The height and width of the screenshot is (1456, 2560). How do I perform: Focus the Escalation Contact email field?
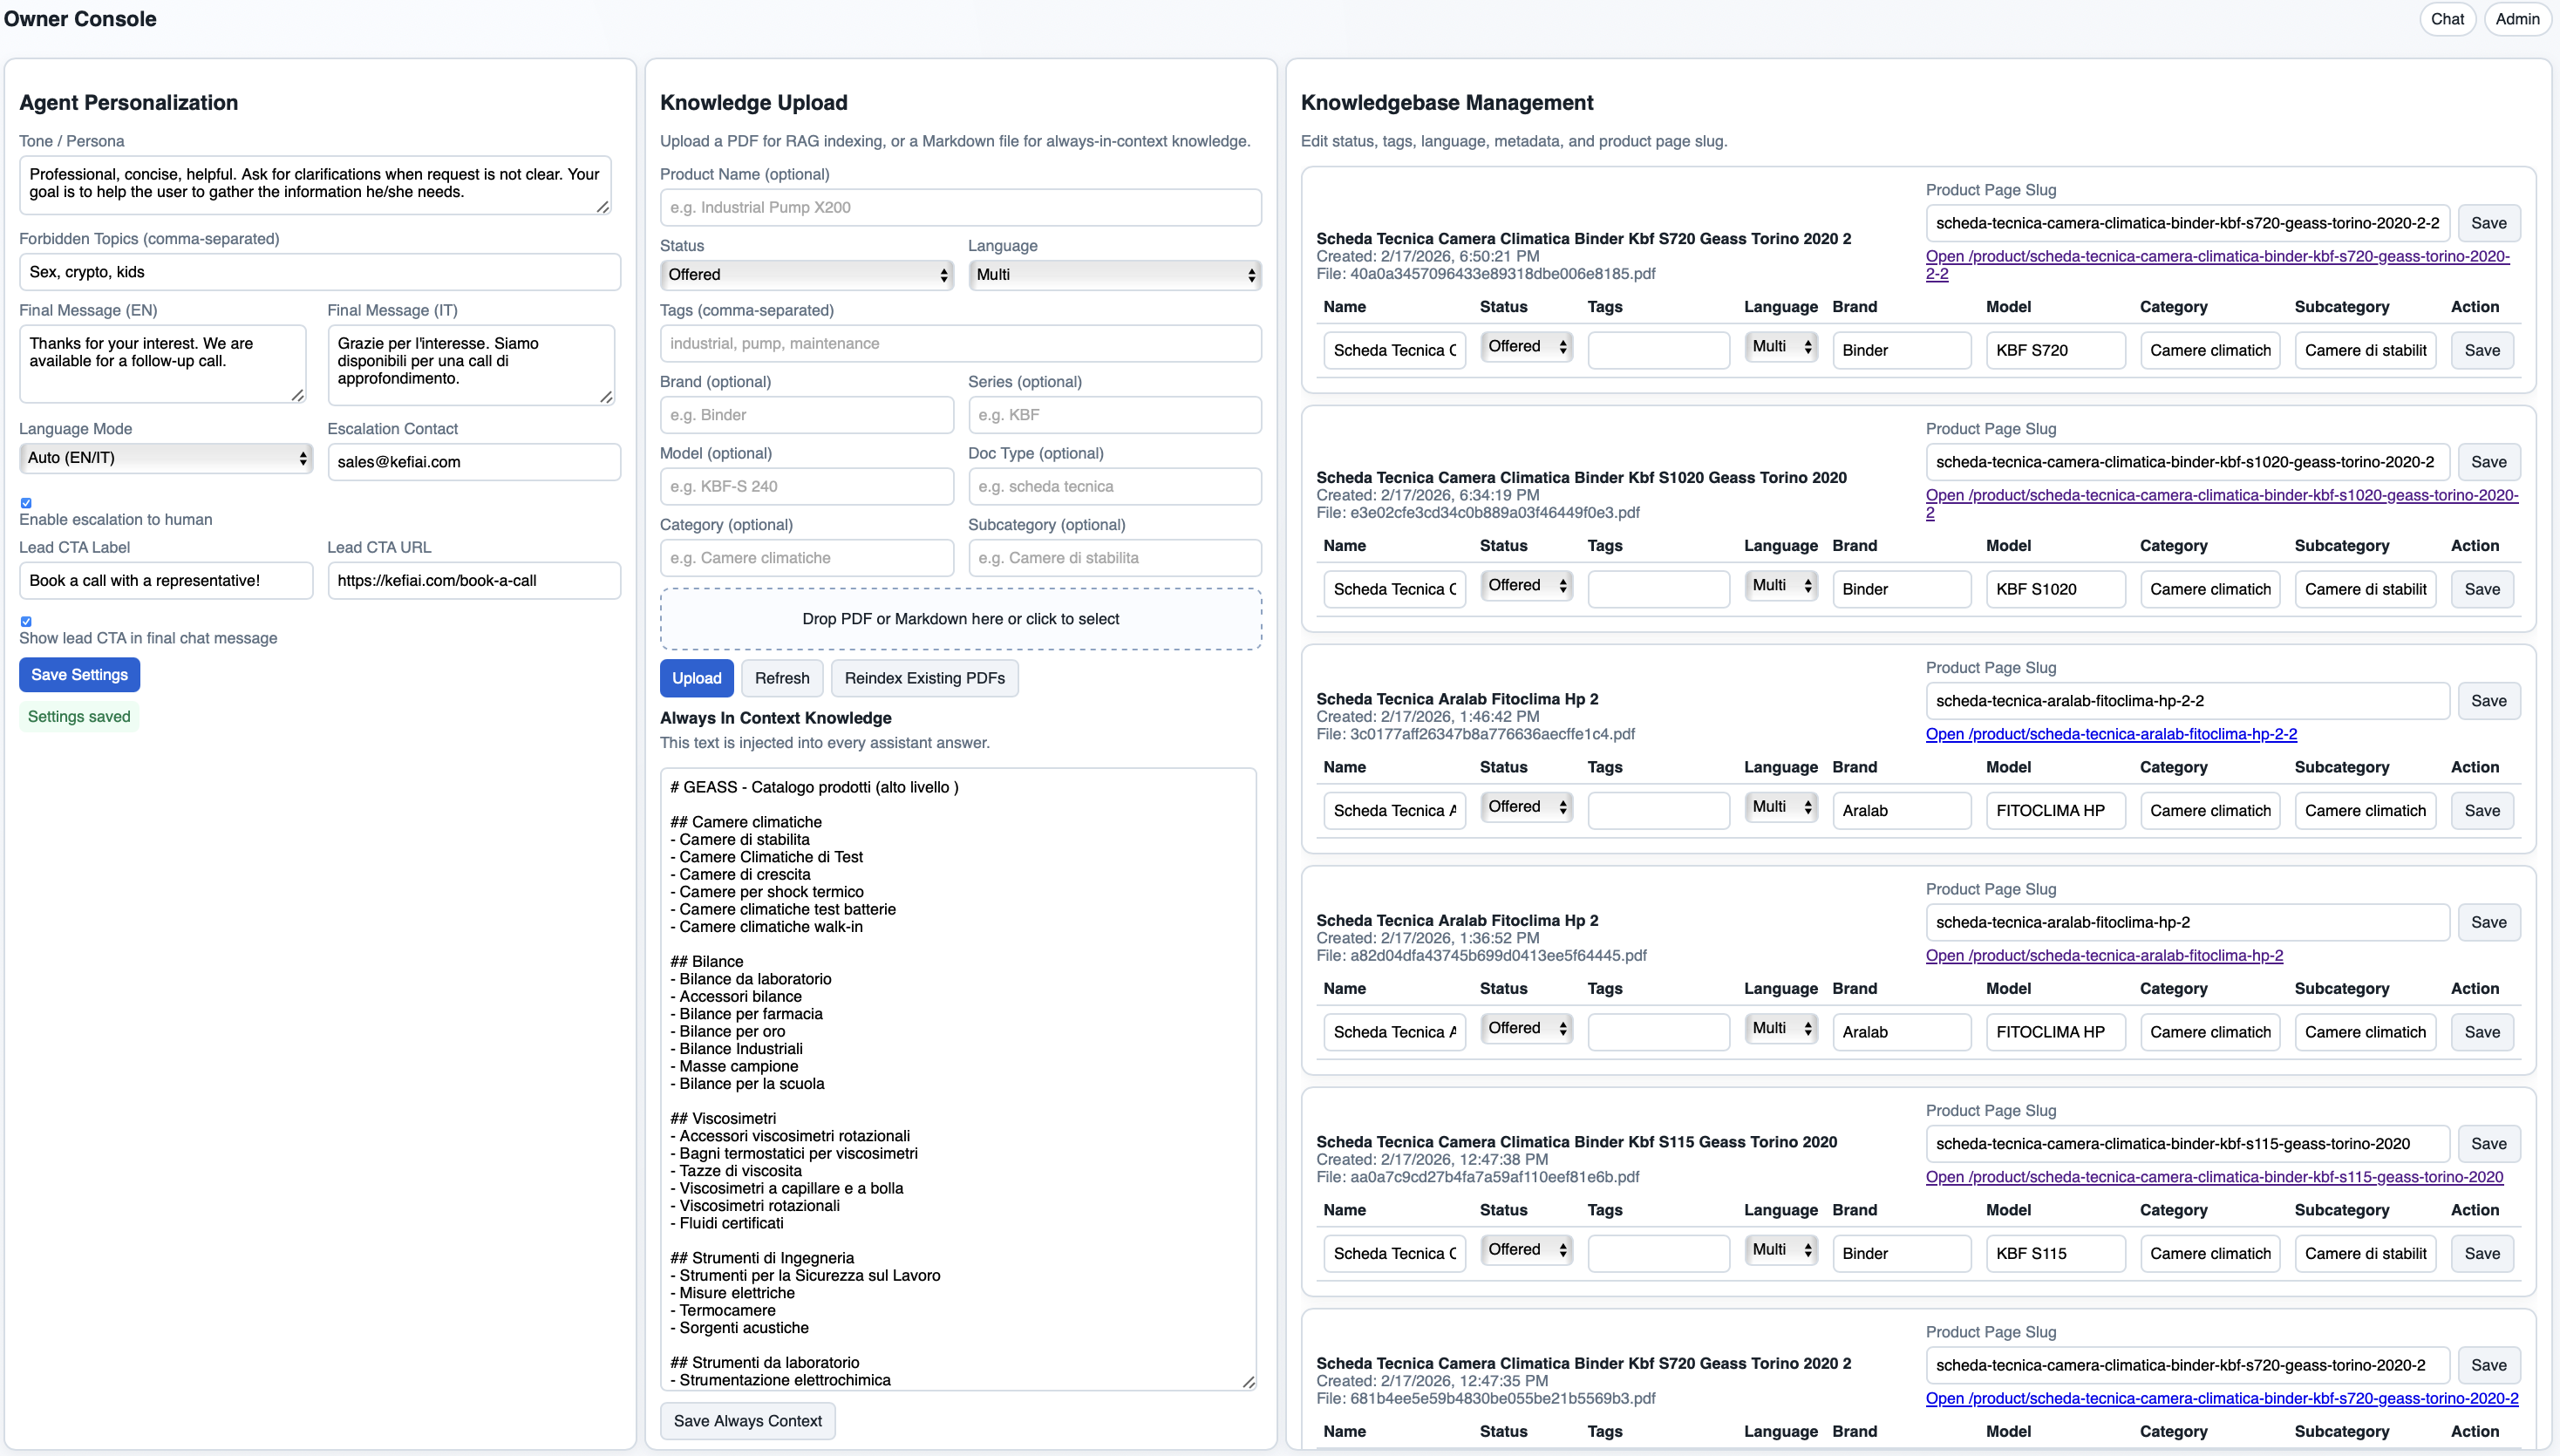pyautogui.click(x=474, y=461)
